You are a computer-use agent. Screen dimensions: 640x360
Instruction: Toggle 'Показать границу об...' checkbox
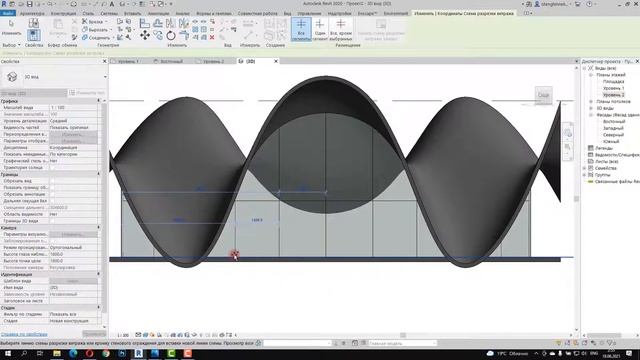click(x=52, y=187)
